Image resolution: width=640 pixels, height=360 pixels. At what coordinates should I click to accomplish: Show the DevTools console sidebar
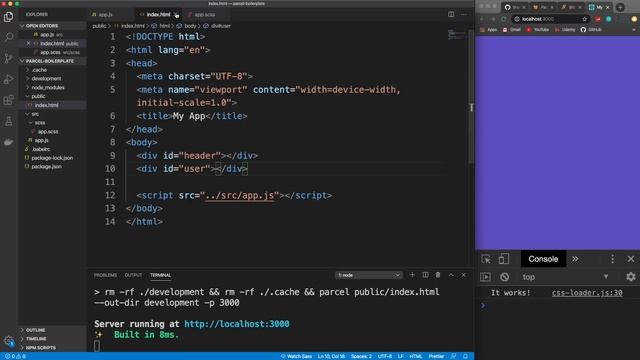[485, 277]
